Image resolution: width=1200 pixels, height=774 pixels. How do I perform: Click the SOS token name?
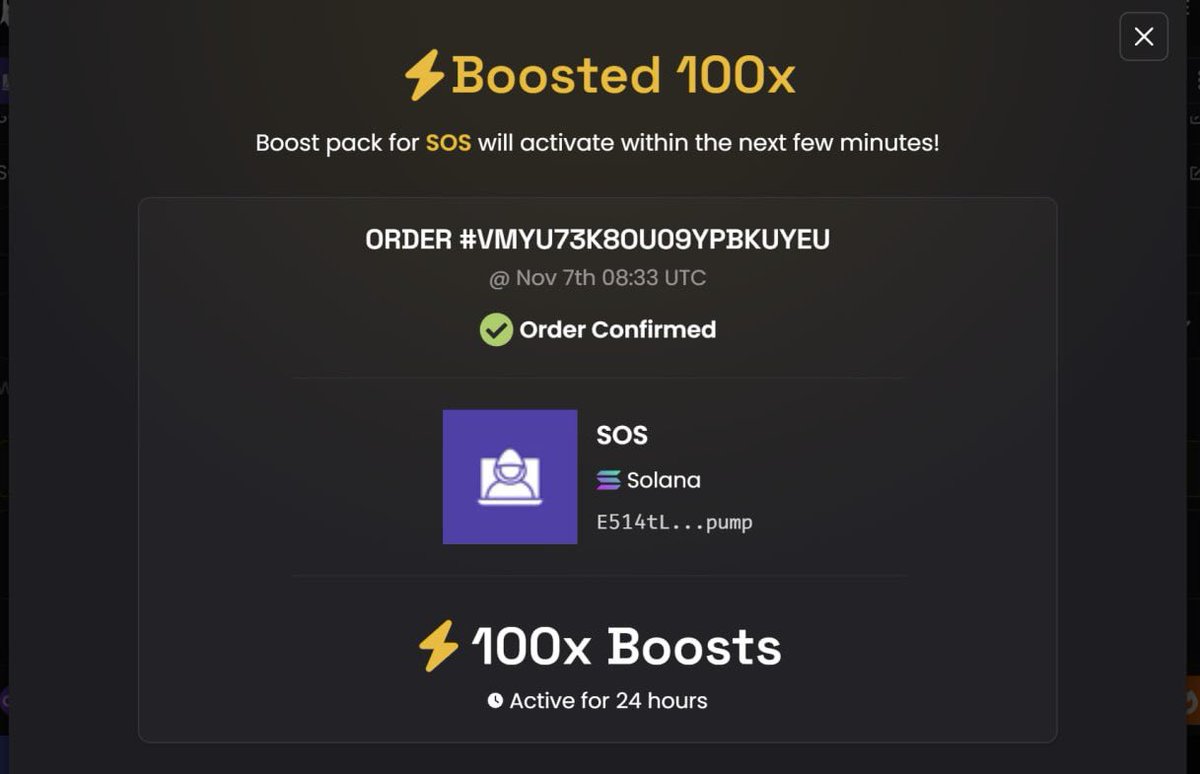pyautogui.click(x=622, y=436)
